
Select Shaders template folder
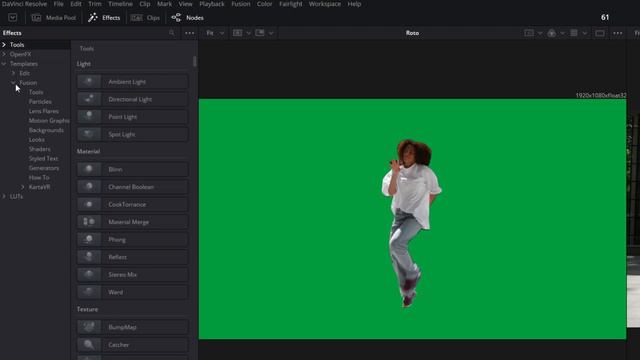pyautogui.click(x=40, y=149)
